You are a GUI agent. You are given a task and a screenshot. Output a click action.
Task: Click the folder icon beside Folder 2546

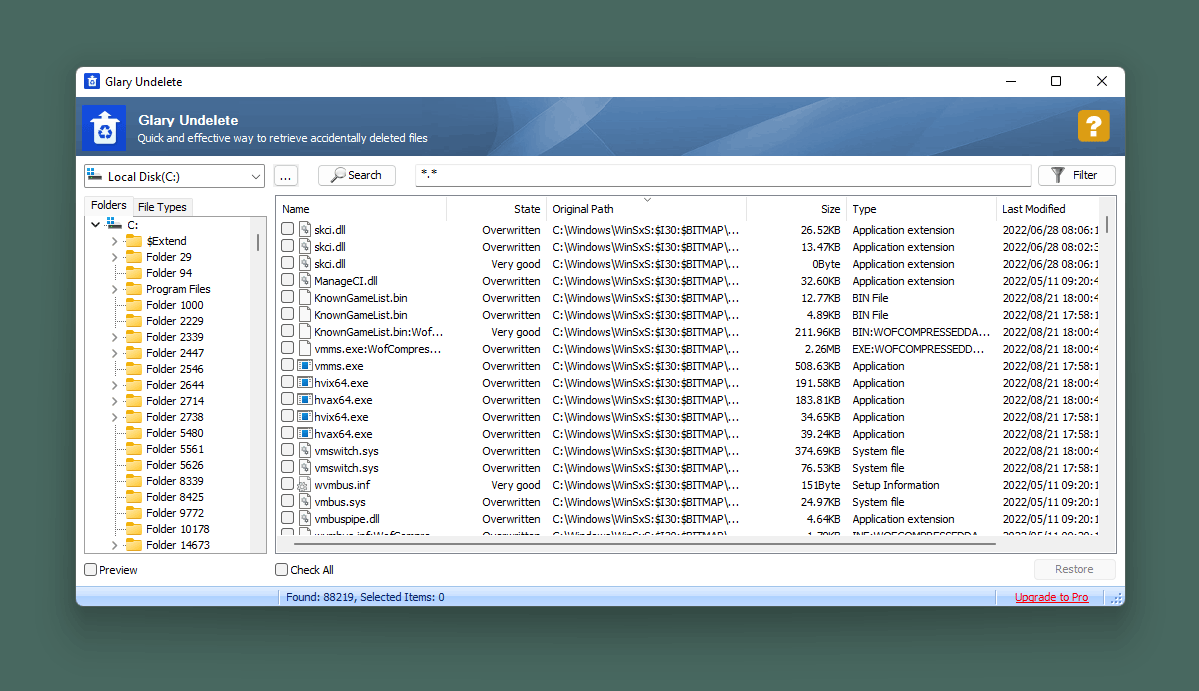pyautogui.click(x=134, y=368)
